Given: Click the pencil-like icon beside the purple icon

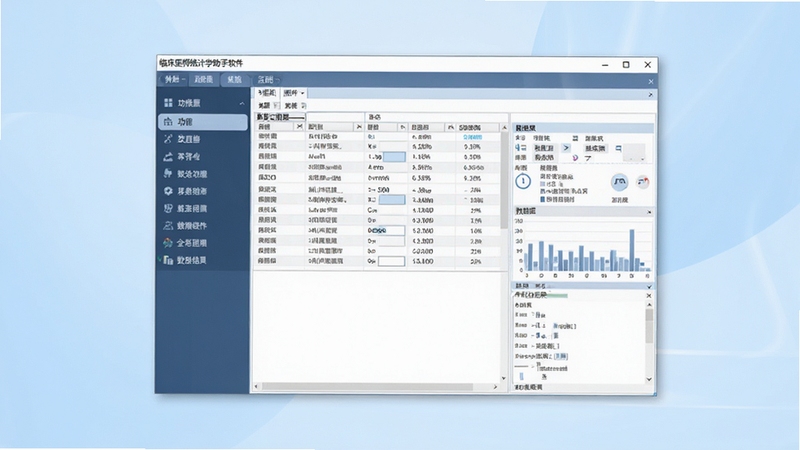Looking at the screenshot, I should (588, 158).
